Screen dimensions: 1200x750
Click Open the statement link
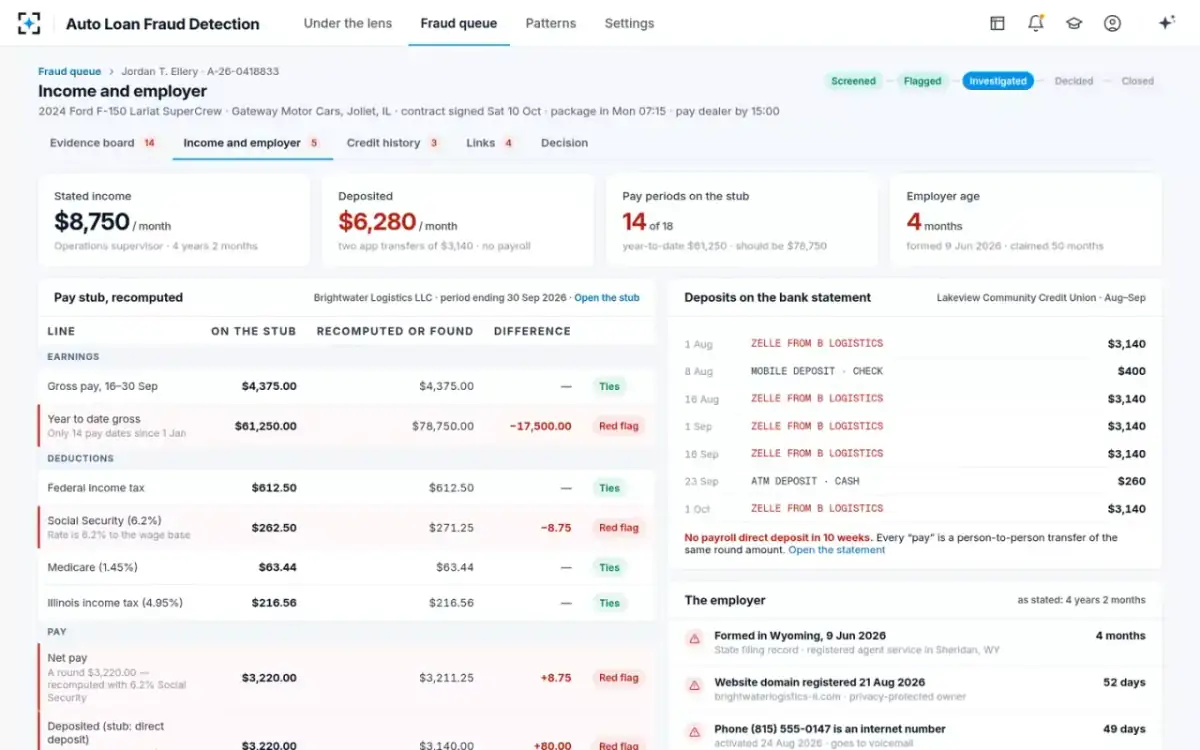tap(837, 550)
